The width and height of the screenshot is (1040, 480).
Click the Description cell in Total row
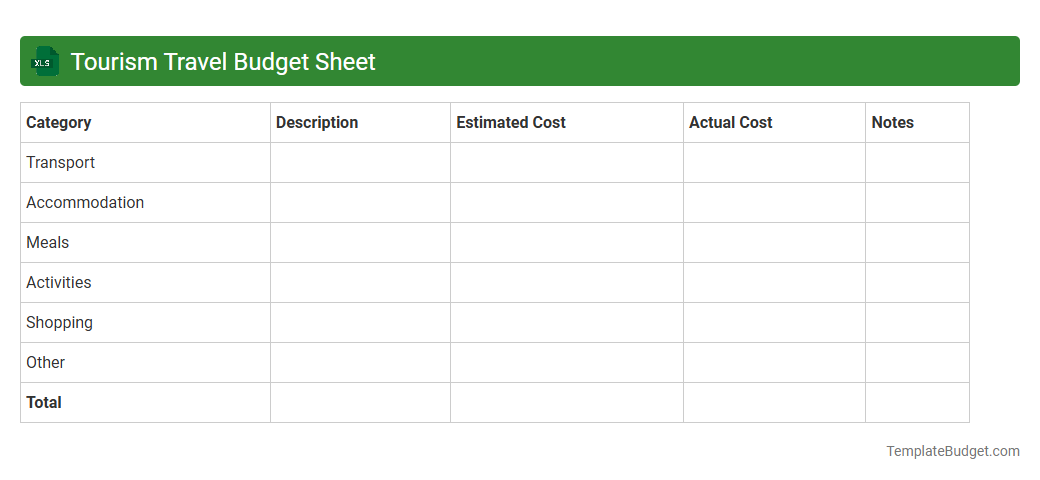pyautogui.click(x=360, y=402)
